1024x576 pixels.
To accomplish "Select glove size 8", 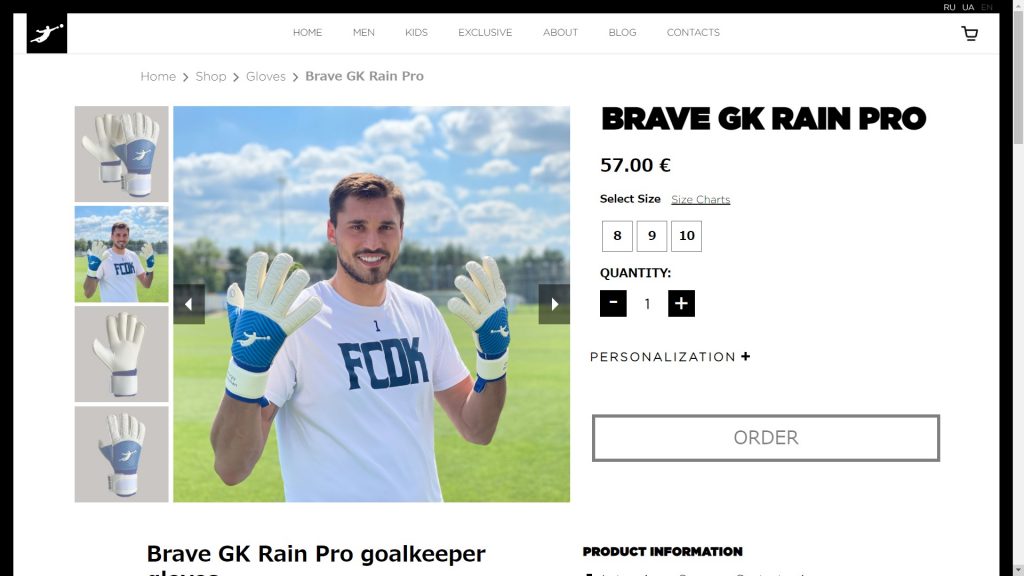I will click(617, 236).
